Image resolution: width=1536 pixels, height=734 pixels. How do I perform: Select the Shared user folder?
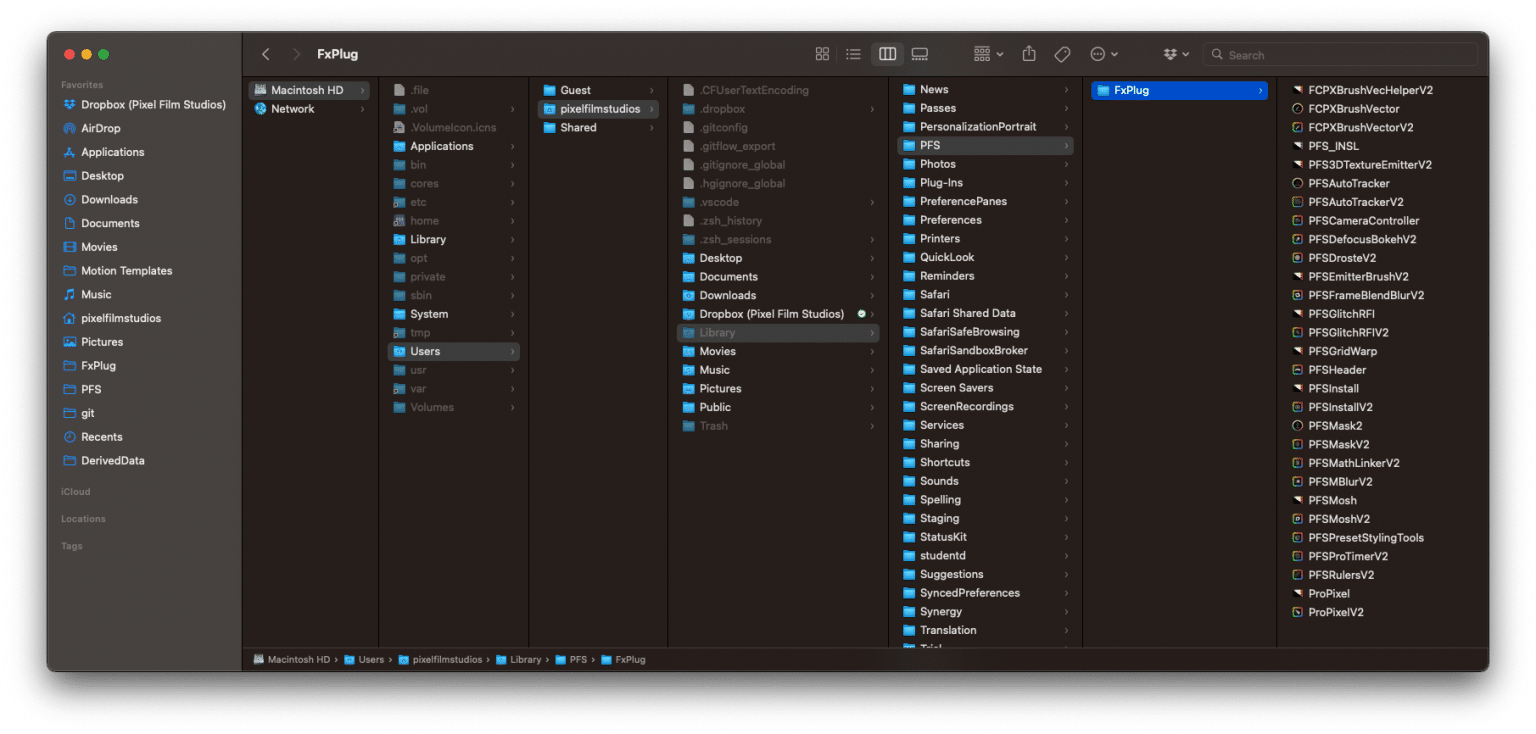pos(598,128)
